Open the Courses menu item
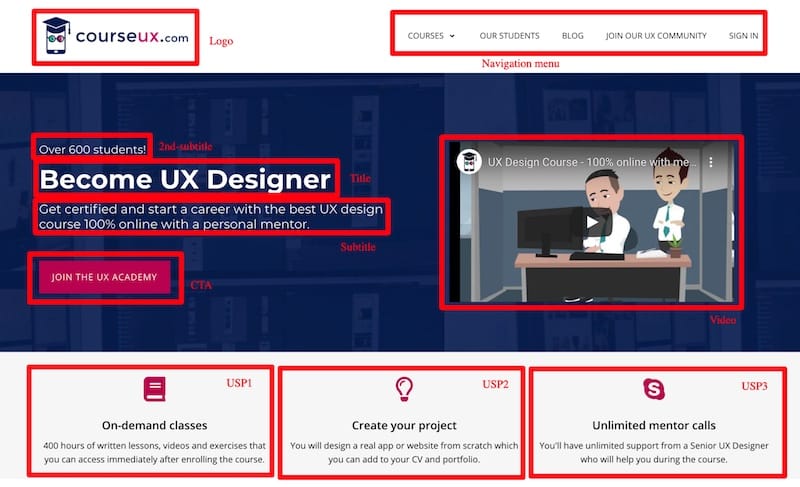Image resolution: width=800 pixels, height=487 pixels. tap(426, 36)
